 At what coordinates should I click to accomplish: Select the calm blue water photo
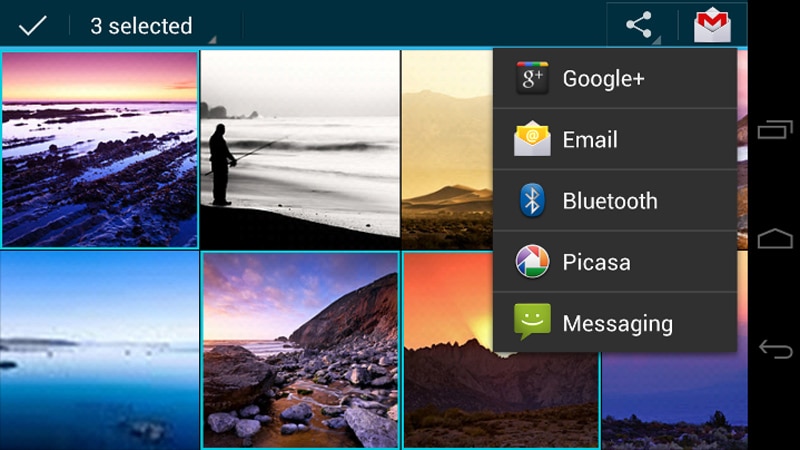[99, 350]
